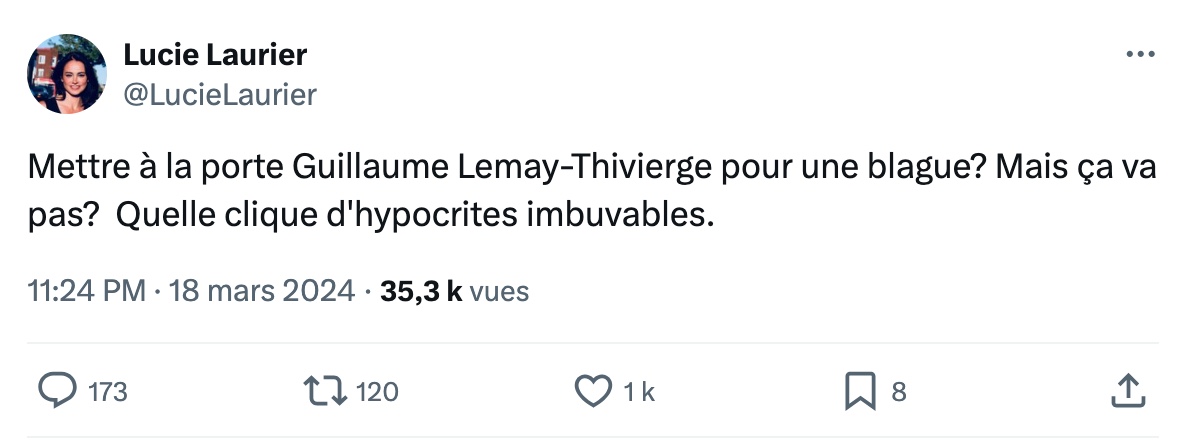1190x440 pixels.
Task: Click the date 18 mars 2024
Action: point(262,292)
